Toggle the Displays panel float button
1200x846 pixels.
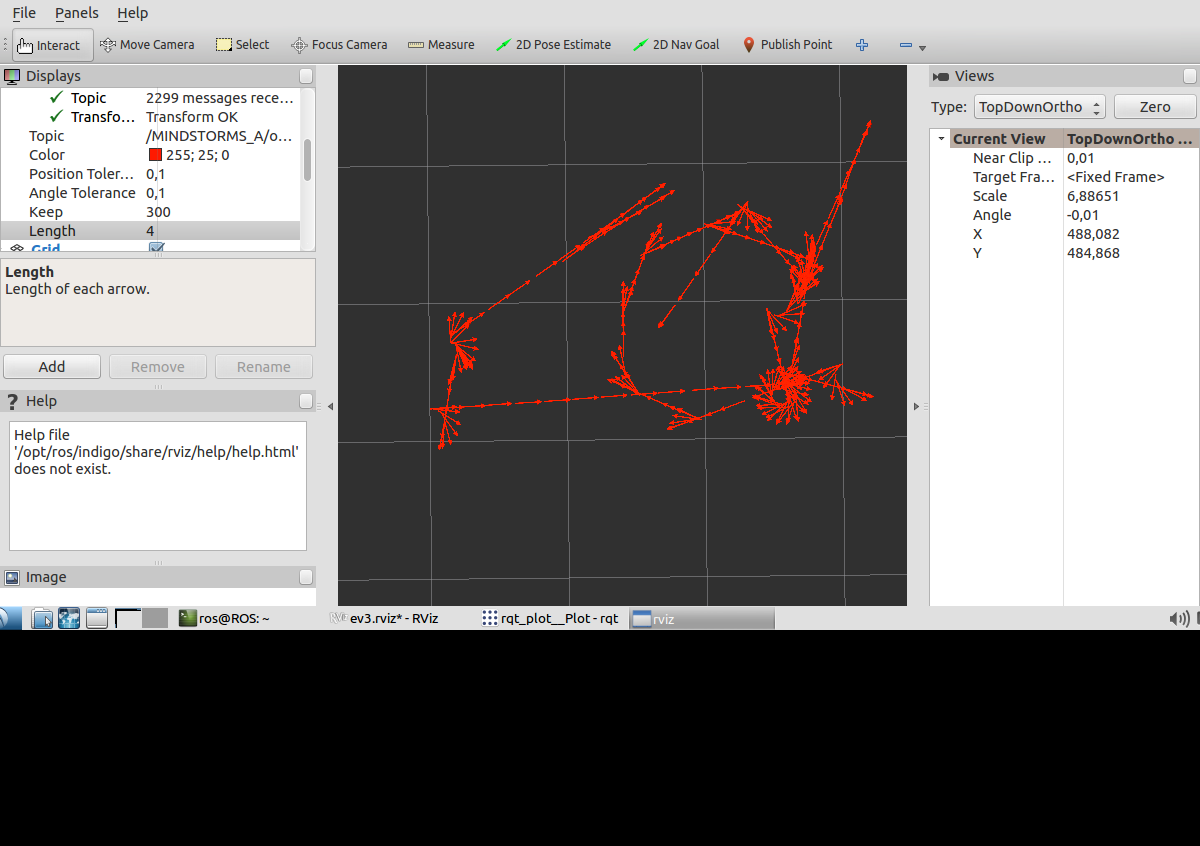tap(306, 76)
